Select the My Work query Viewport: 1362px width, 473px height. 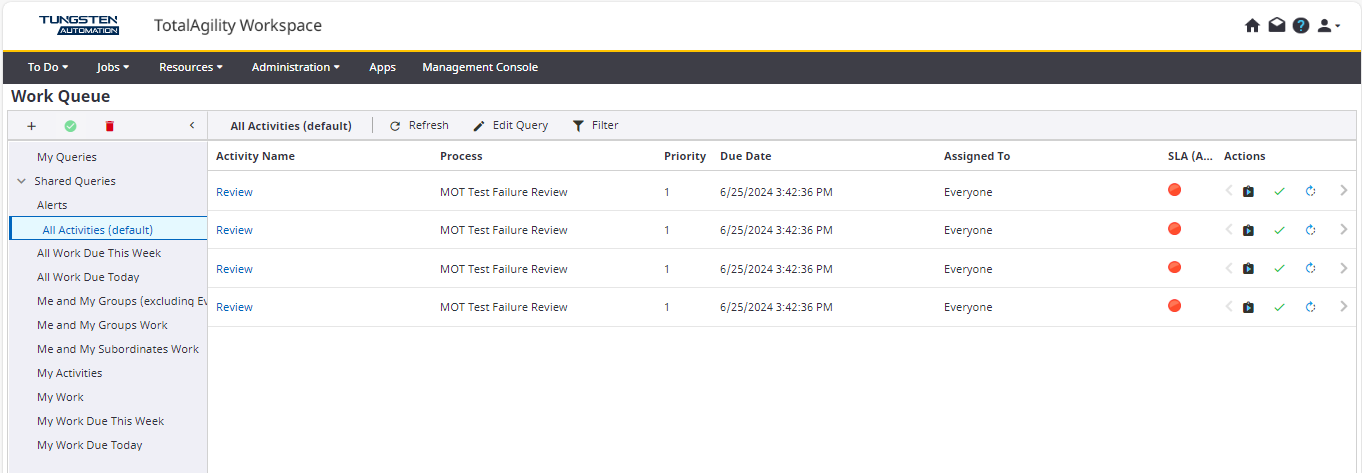tap(60, 397)
